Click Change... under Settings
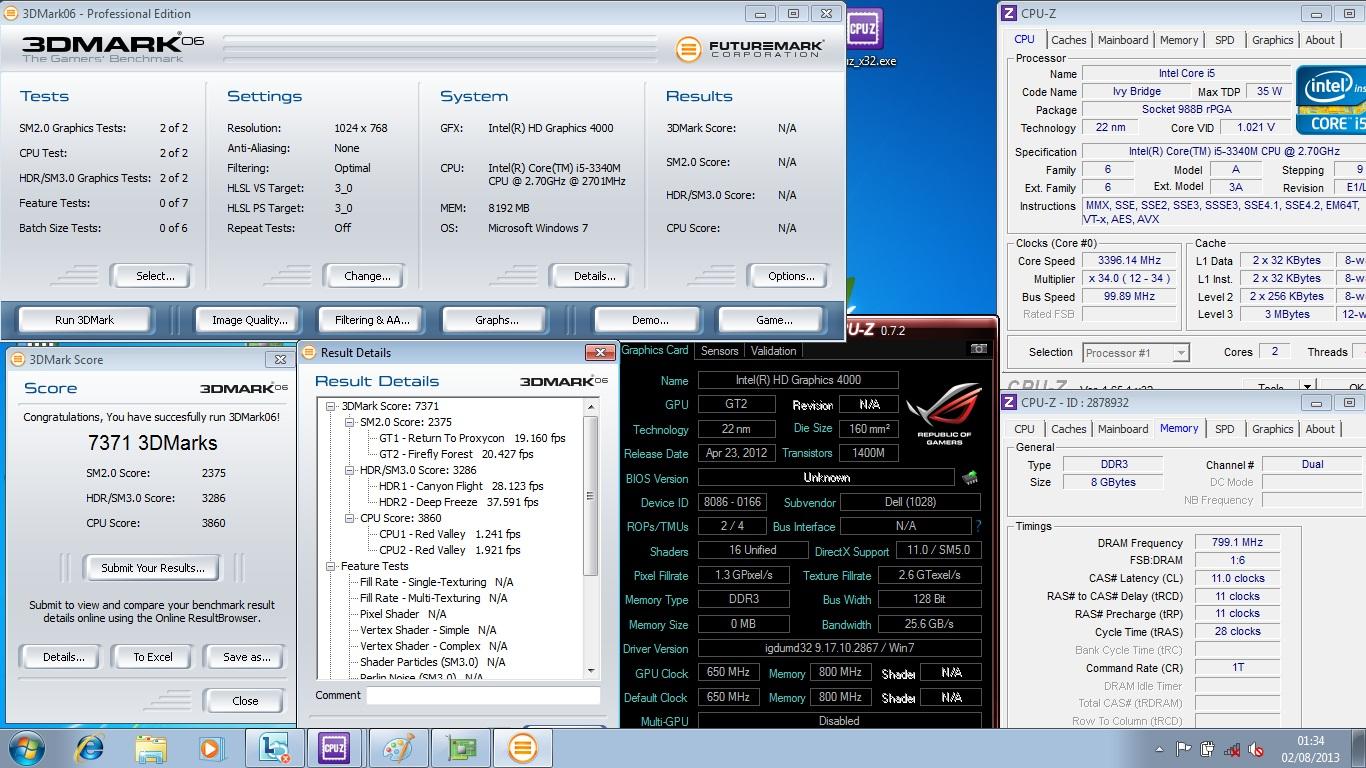The width and height of the screenshot is (1366, 768). [367, 276]
